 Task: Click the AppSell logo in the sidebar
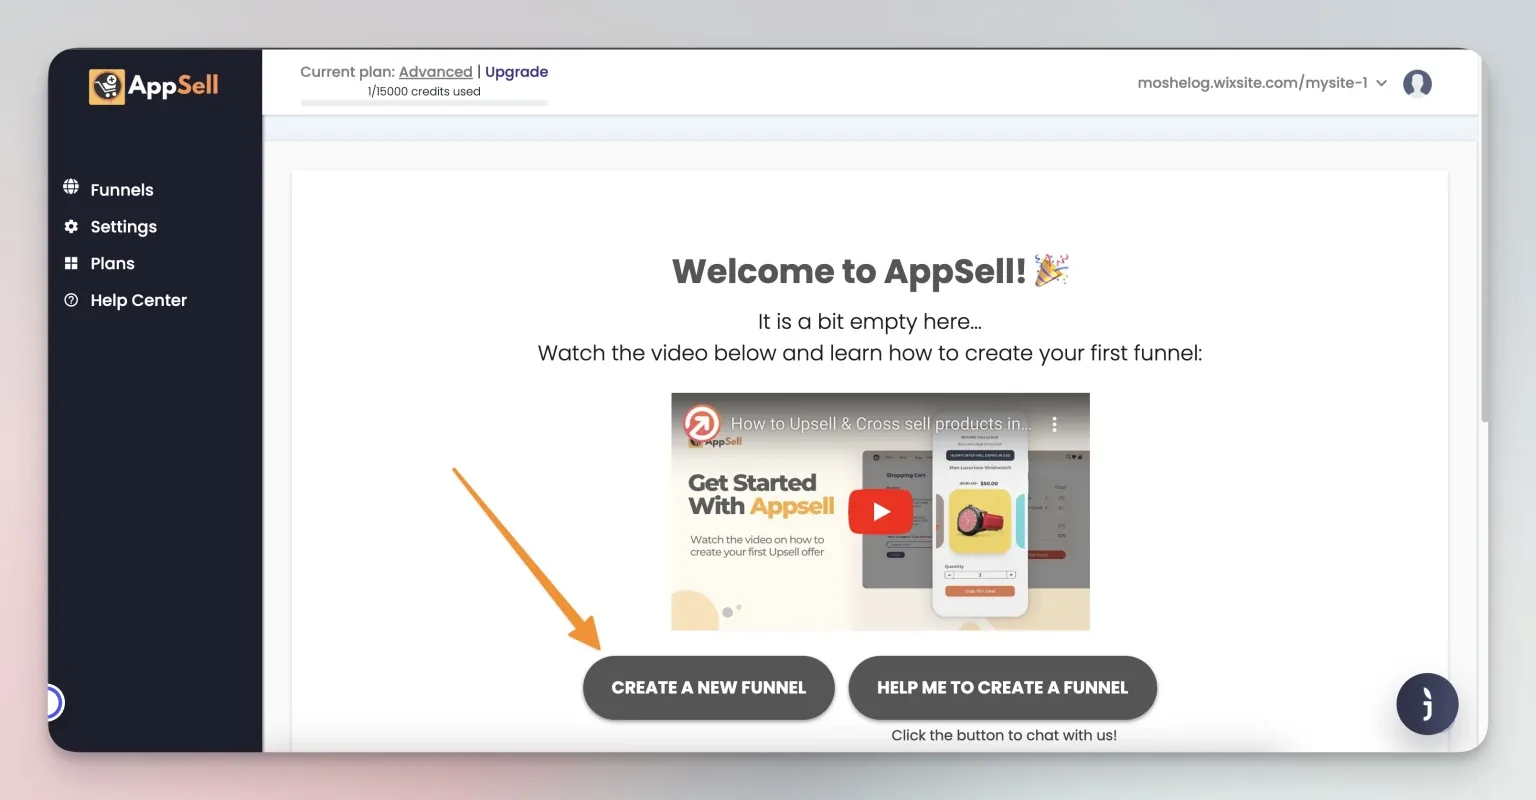154,86
